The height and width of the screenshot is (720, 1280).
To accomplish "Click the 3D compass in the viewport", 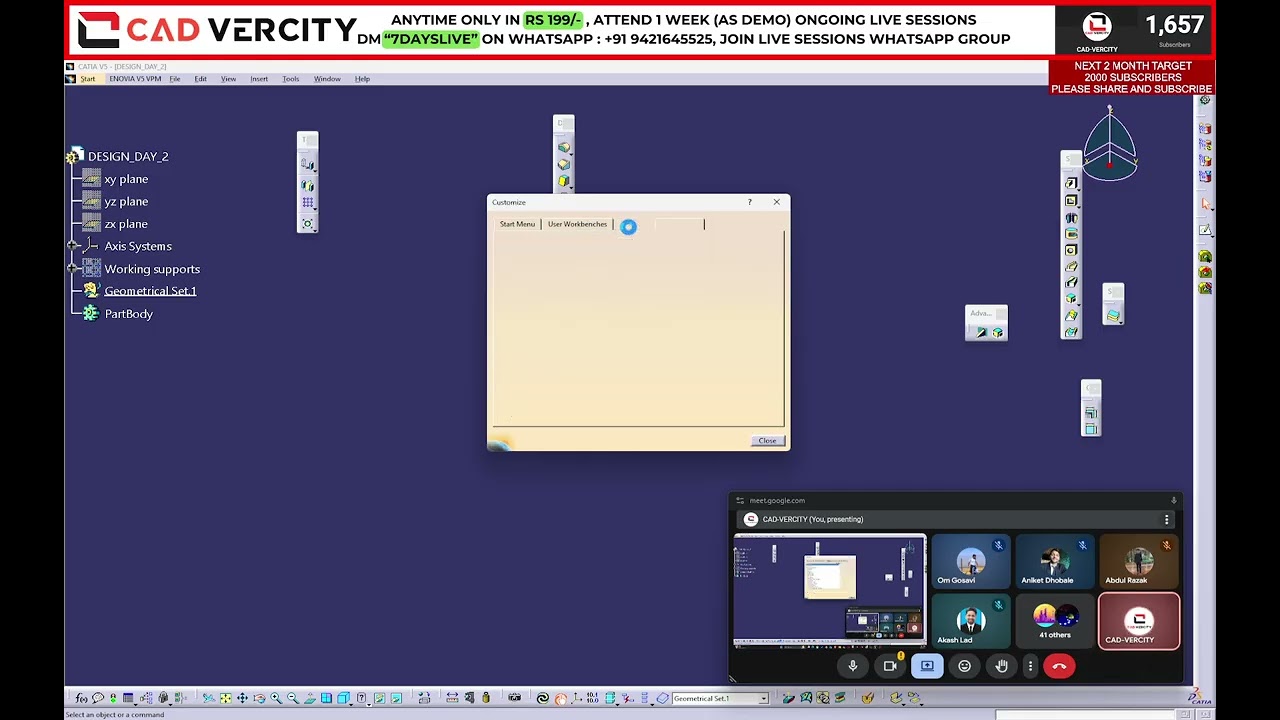I will tap(1109, 147).
